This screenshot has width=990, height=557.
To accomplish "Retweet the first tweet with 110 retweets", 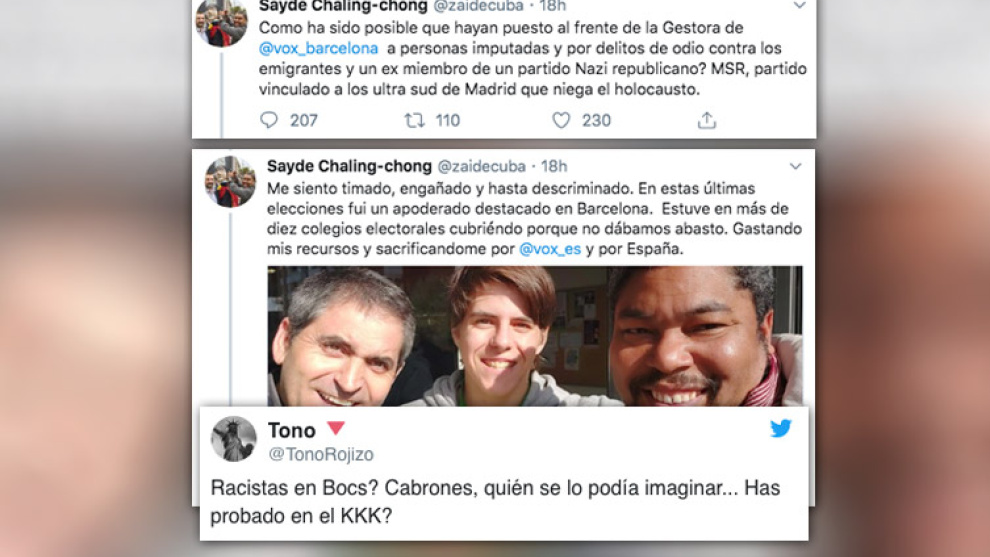I will coord(414,120).
